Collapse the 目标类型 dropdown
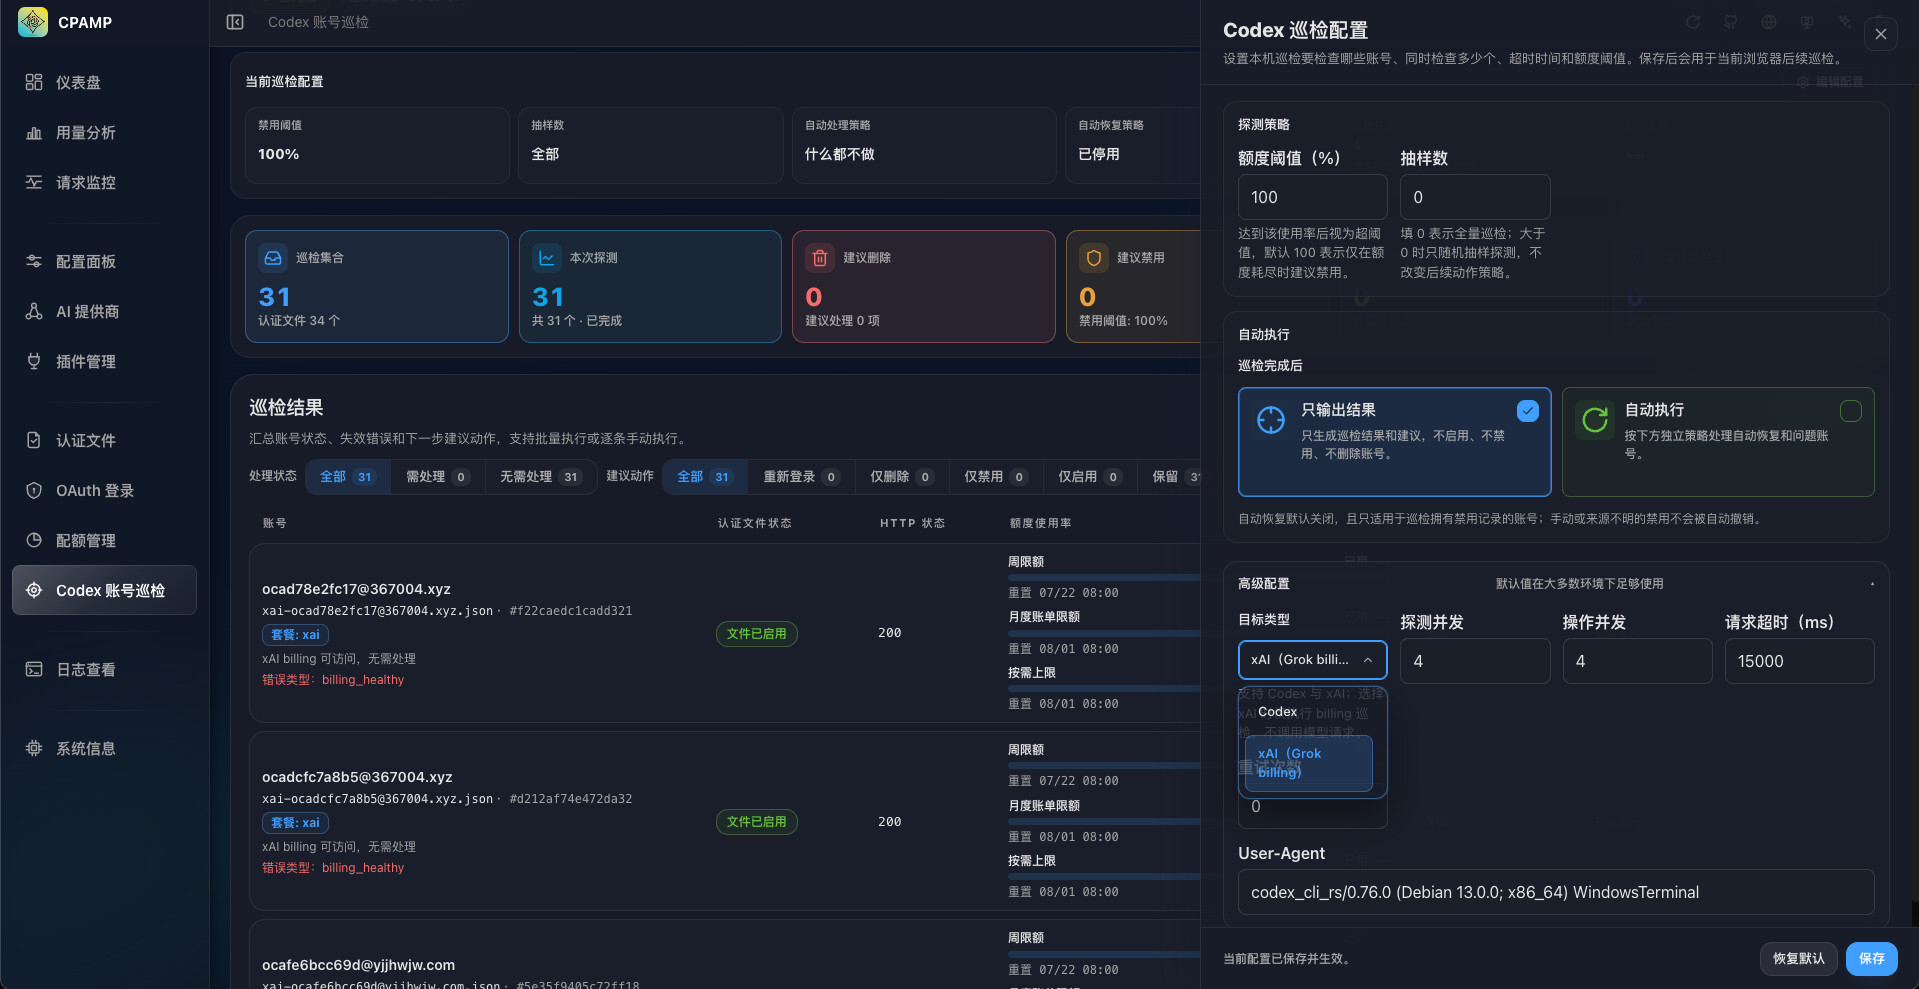 click(x=1313, y=660)
